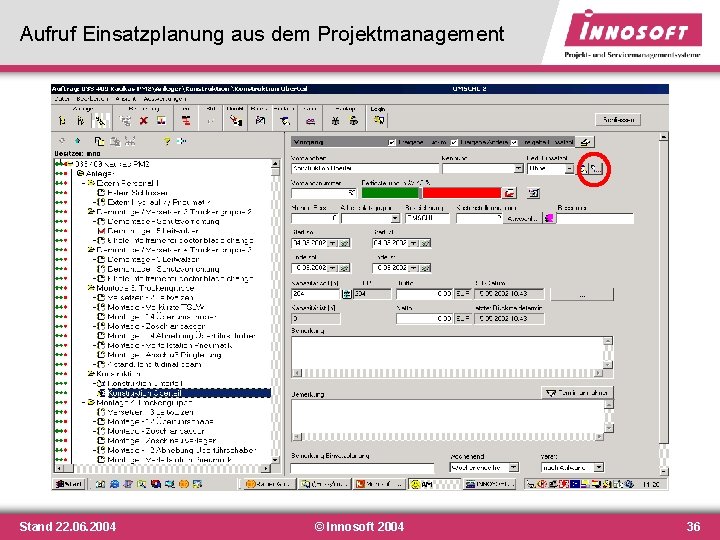Click the taskbar clock
The image size is (720, 540).
[x=651, y=484]
